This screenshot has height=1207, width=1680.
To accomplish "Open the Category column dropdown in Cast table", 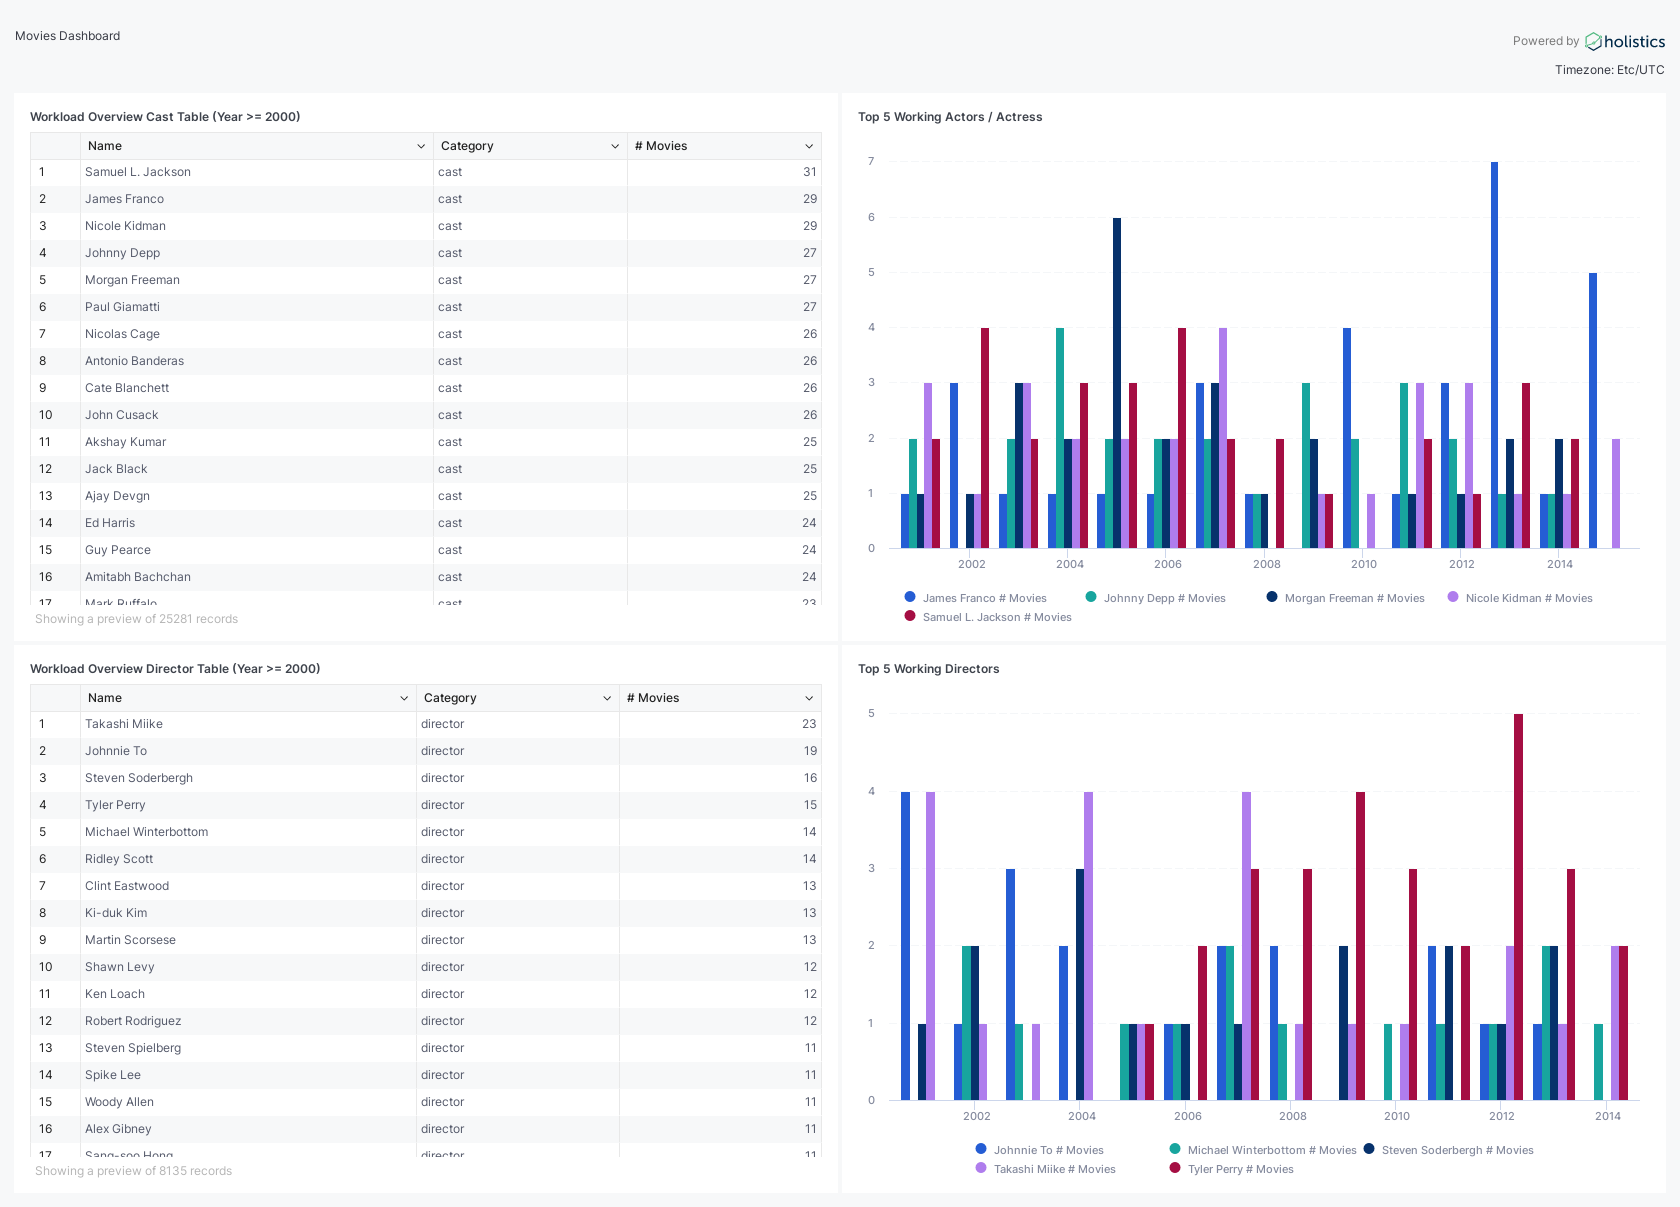I will 615,146.
